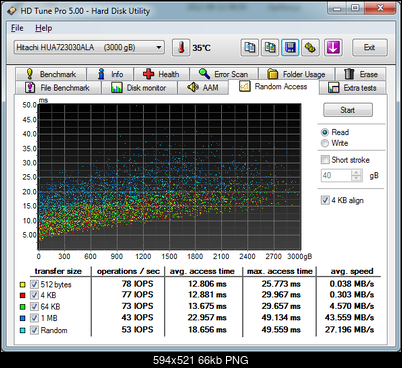
Task: Save screenshot with floppy disk icon
Action: 290,48
